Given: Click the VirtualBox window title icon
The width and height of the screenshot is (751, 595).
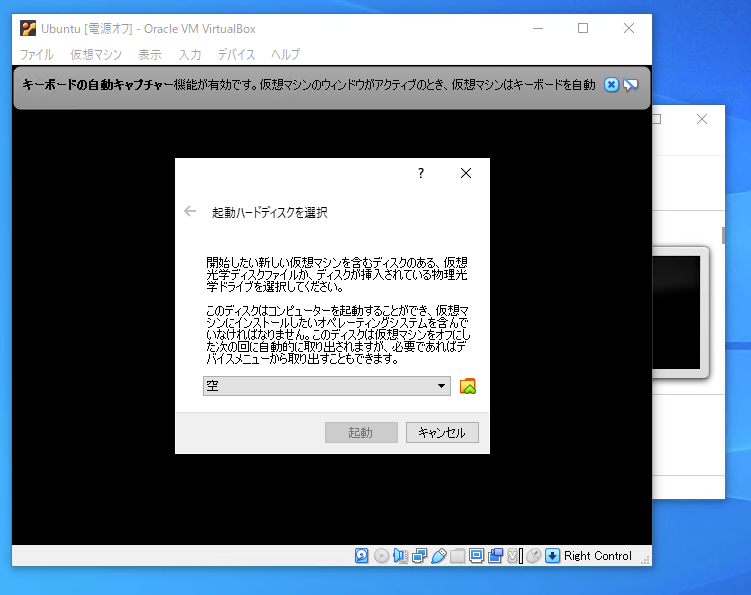Looking at the screenshot, I should [x=28, y=29].
